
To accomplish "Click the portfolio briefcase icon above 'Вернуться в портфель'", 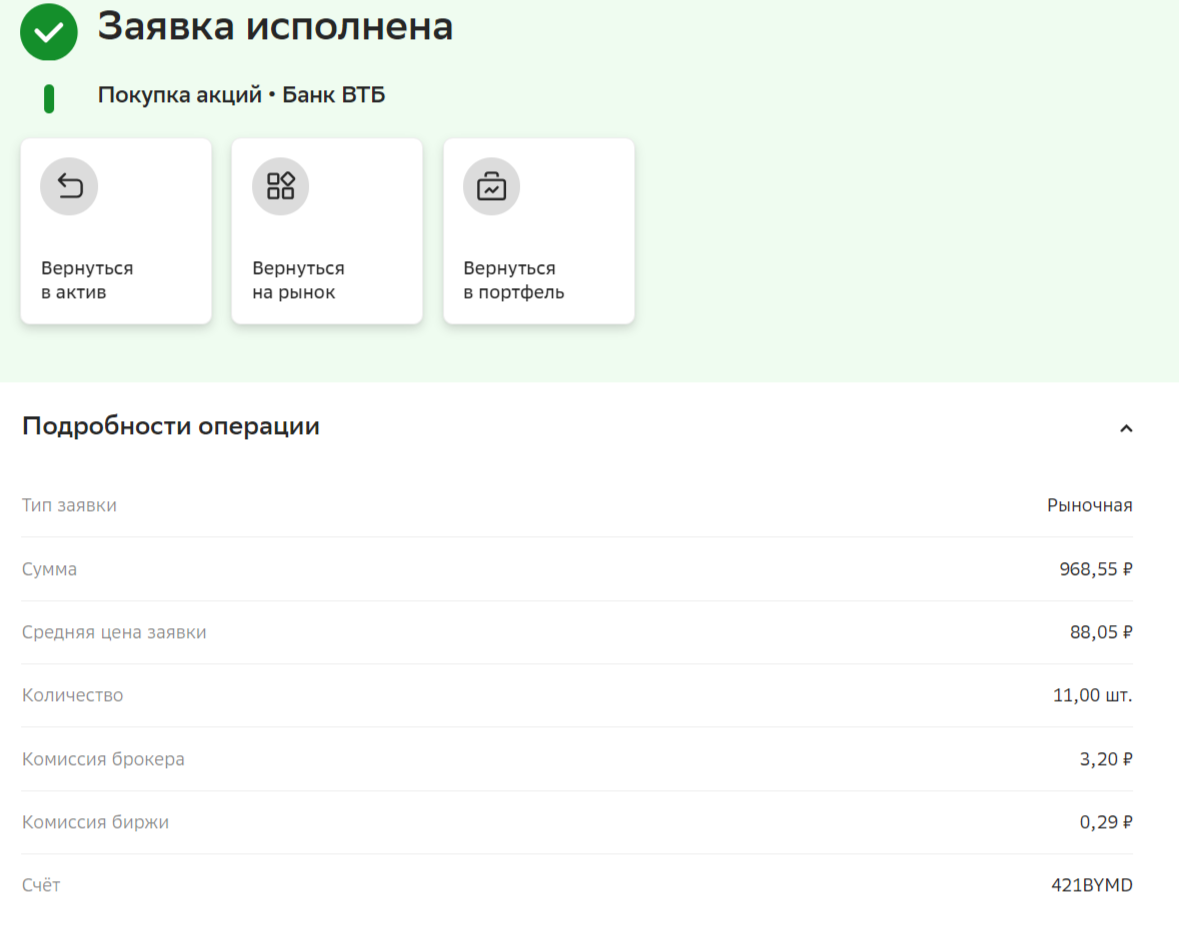I will coord(491,186).
